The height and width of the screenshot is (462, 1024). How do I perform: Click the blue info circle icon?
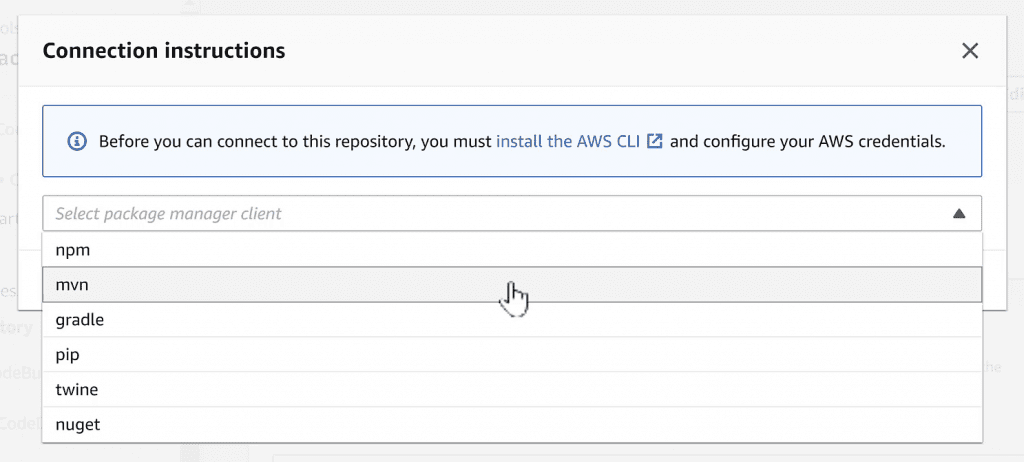click(x=77, y=141)
